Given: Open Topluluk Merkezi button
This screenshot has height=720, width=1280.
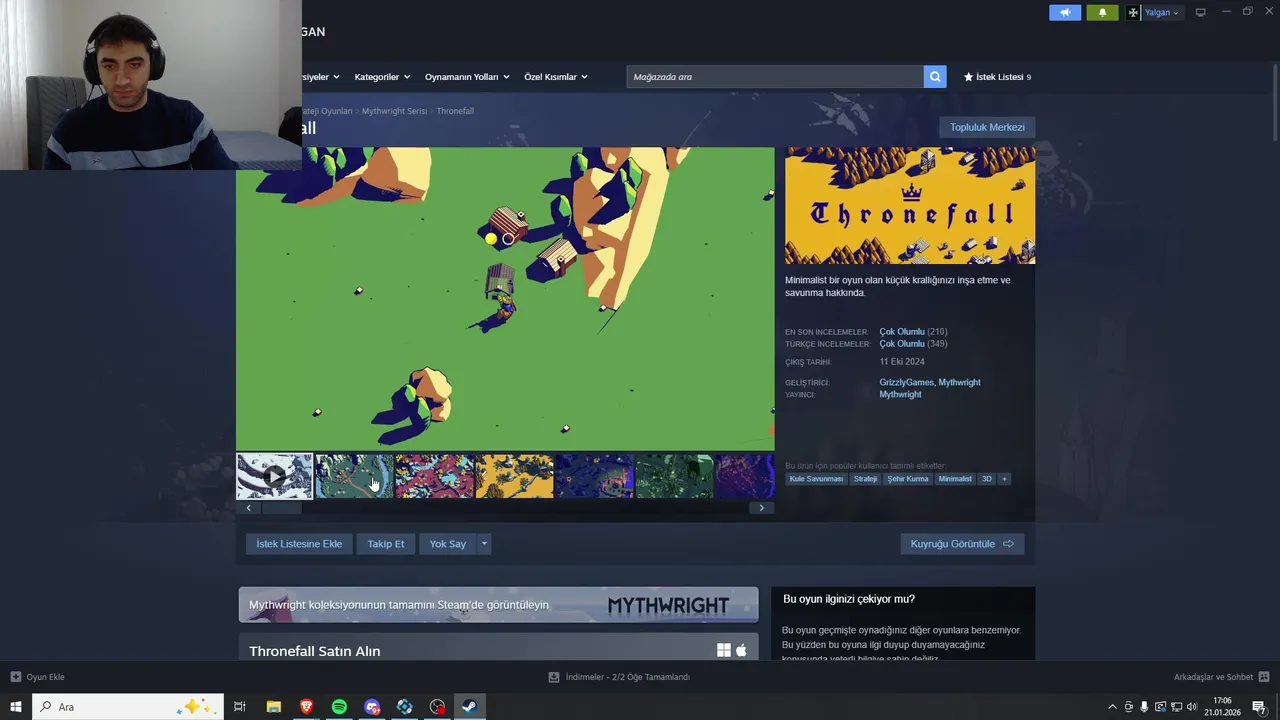Looking at the screenshot, I should coord(987,127).
